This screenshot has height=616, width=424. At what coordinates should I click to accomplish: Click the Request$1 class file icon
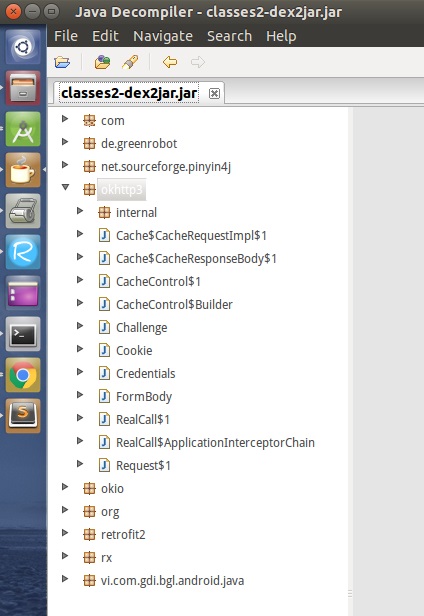point(104,466)
